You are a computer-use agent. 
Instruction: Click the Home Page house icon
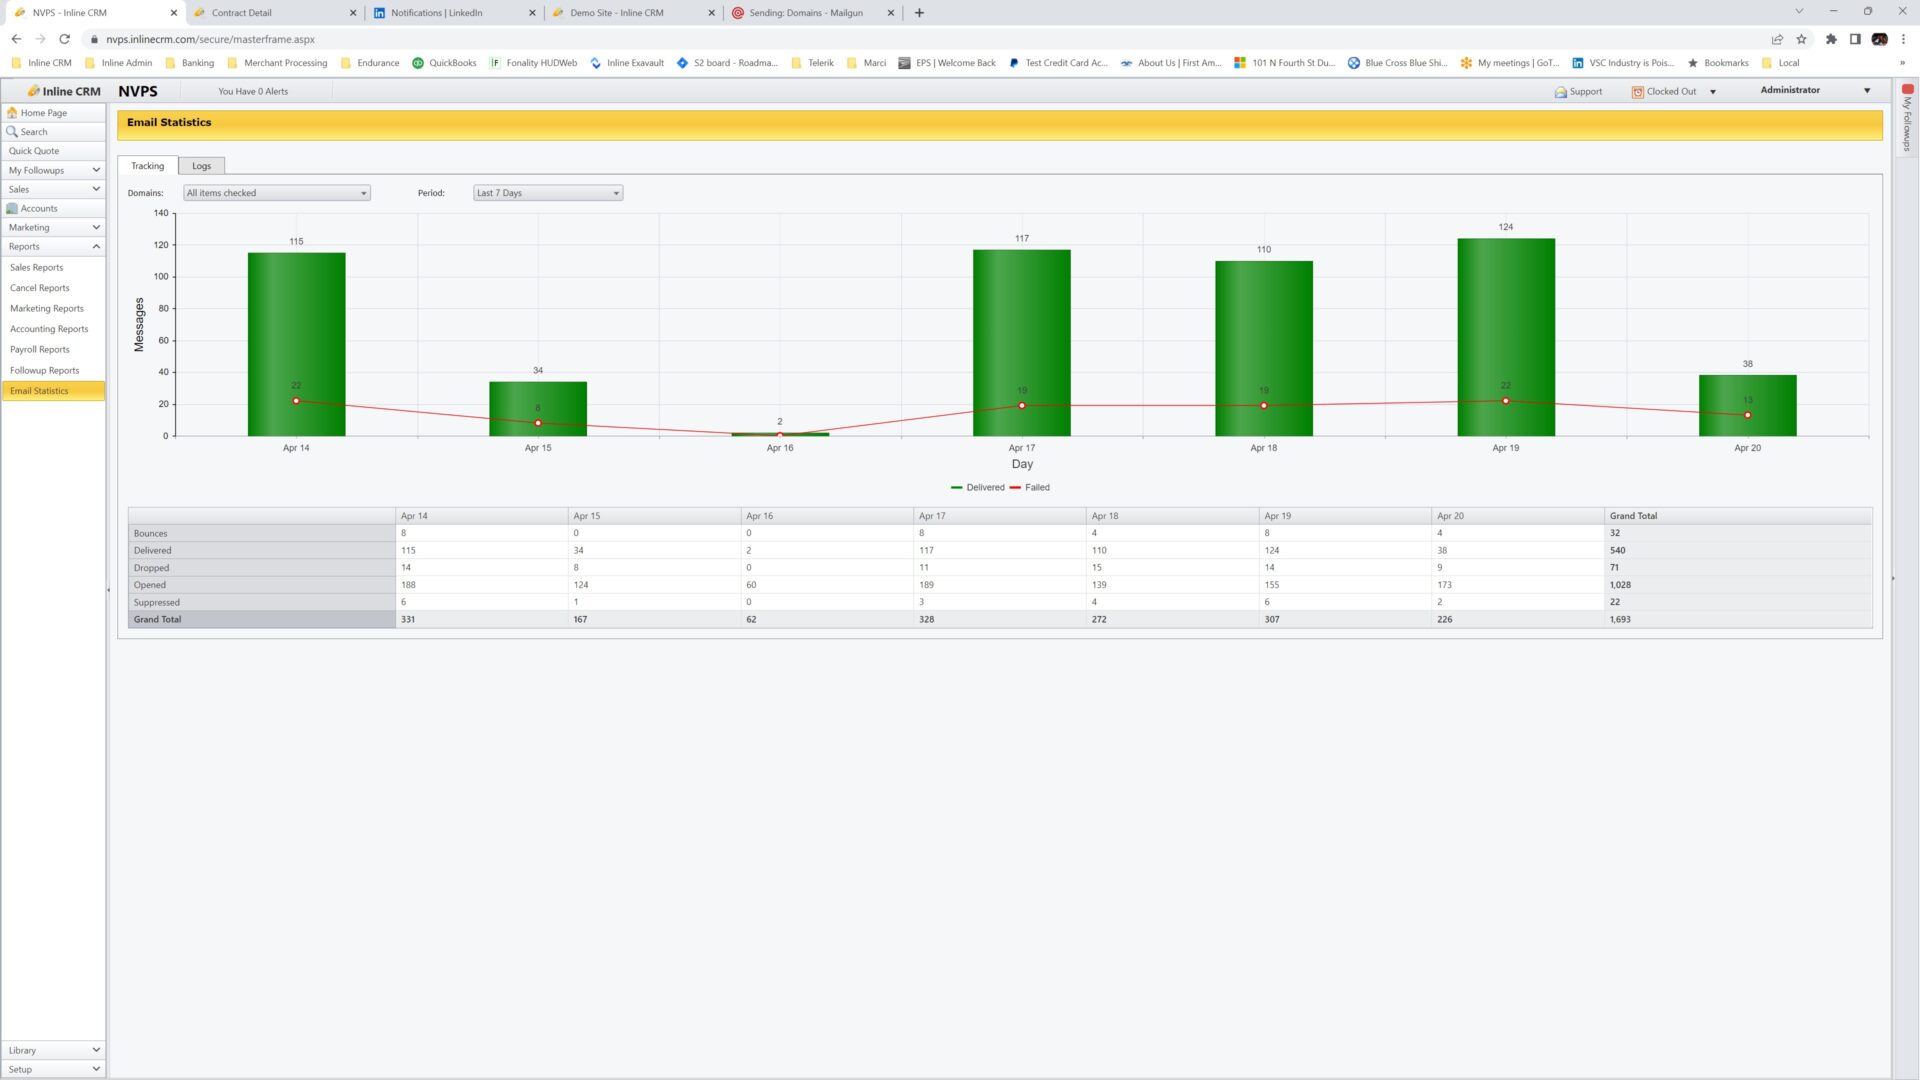click(13, 113)
